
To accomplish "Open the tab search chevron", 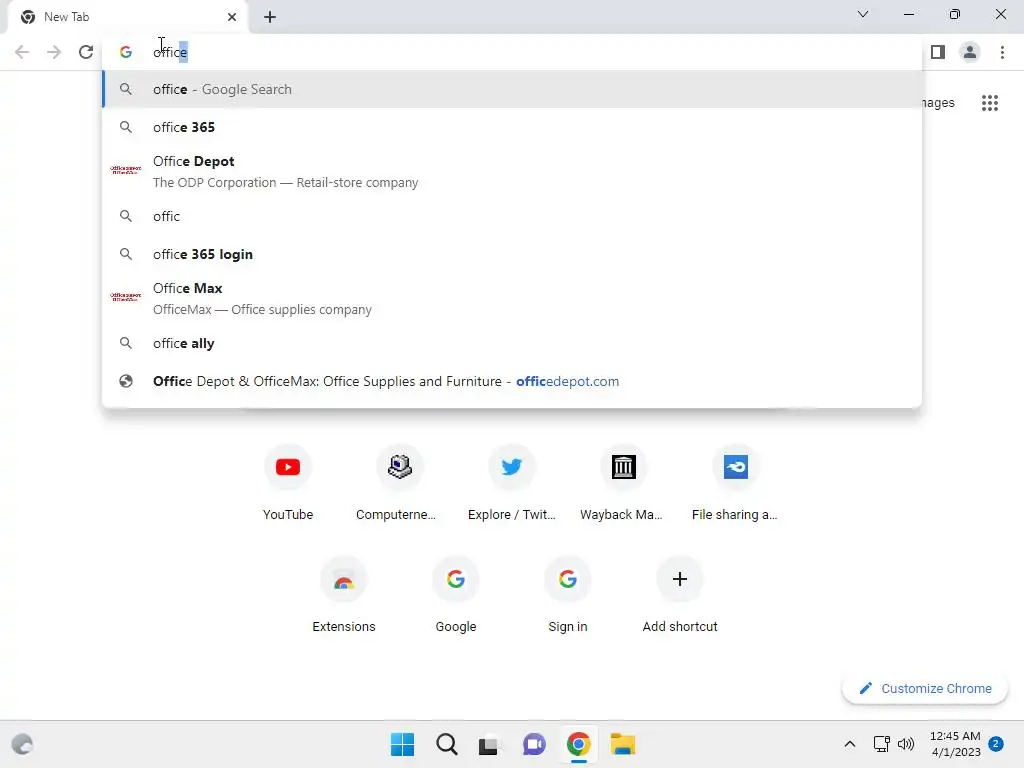I will (863, 14).
